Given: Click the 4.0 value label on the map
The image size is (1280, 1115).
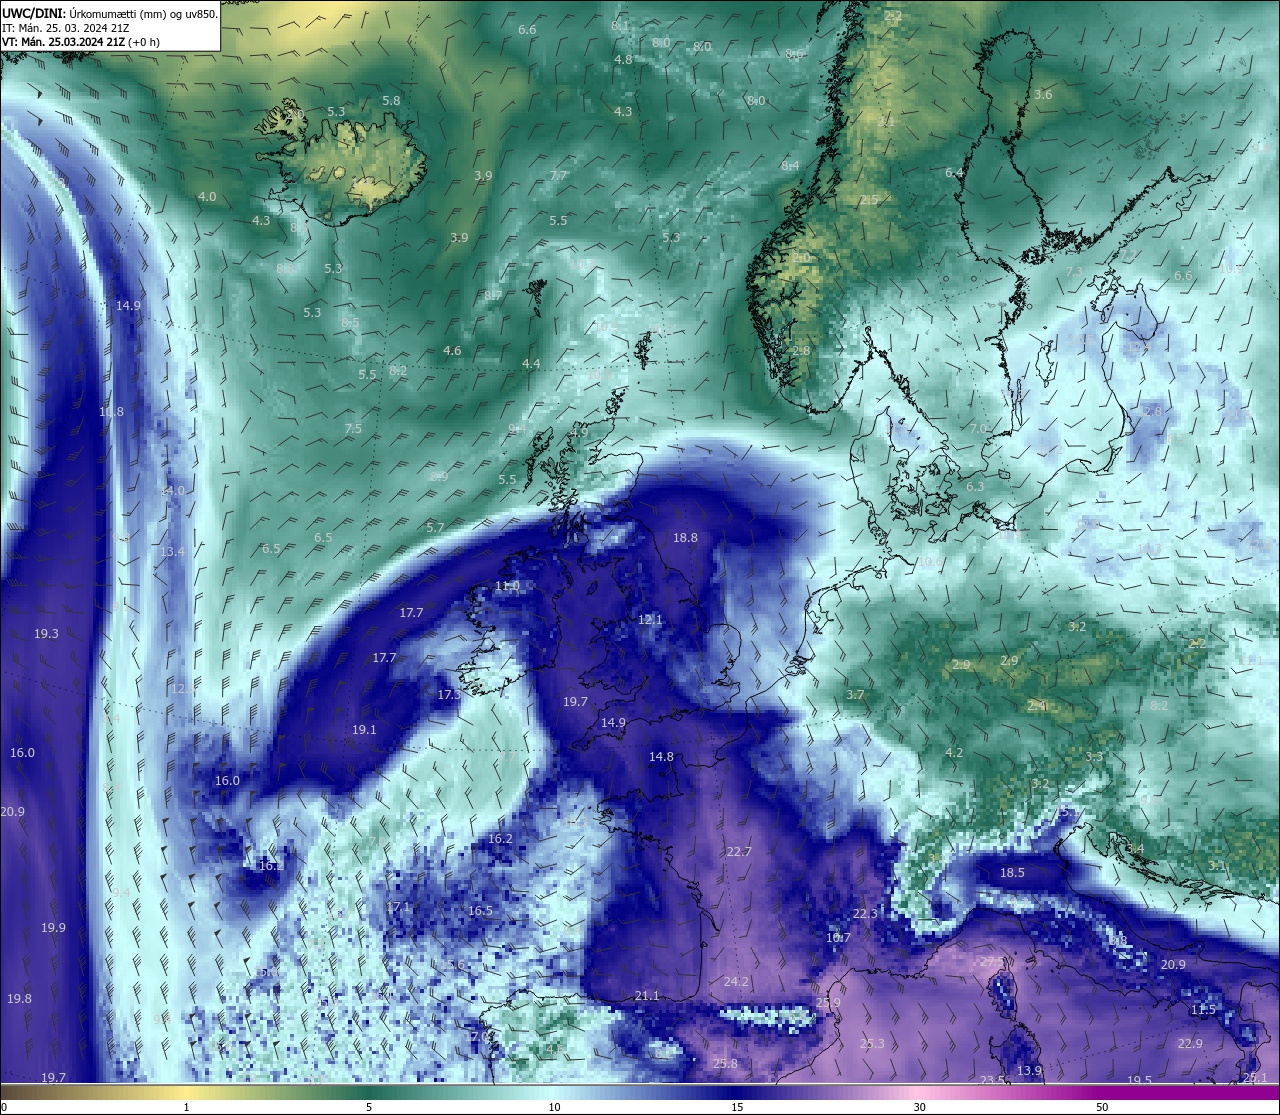Looking at the screenshot, I should point(207,196).
